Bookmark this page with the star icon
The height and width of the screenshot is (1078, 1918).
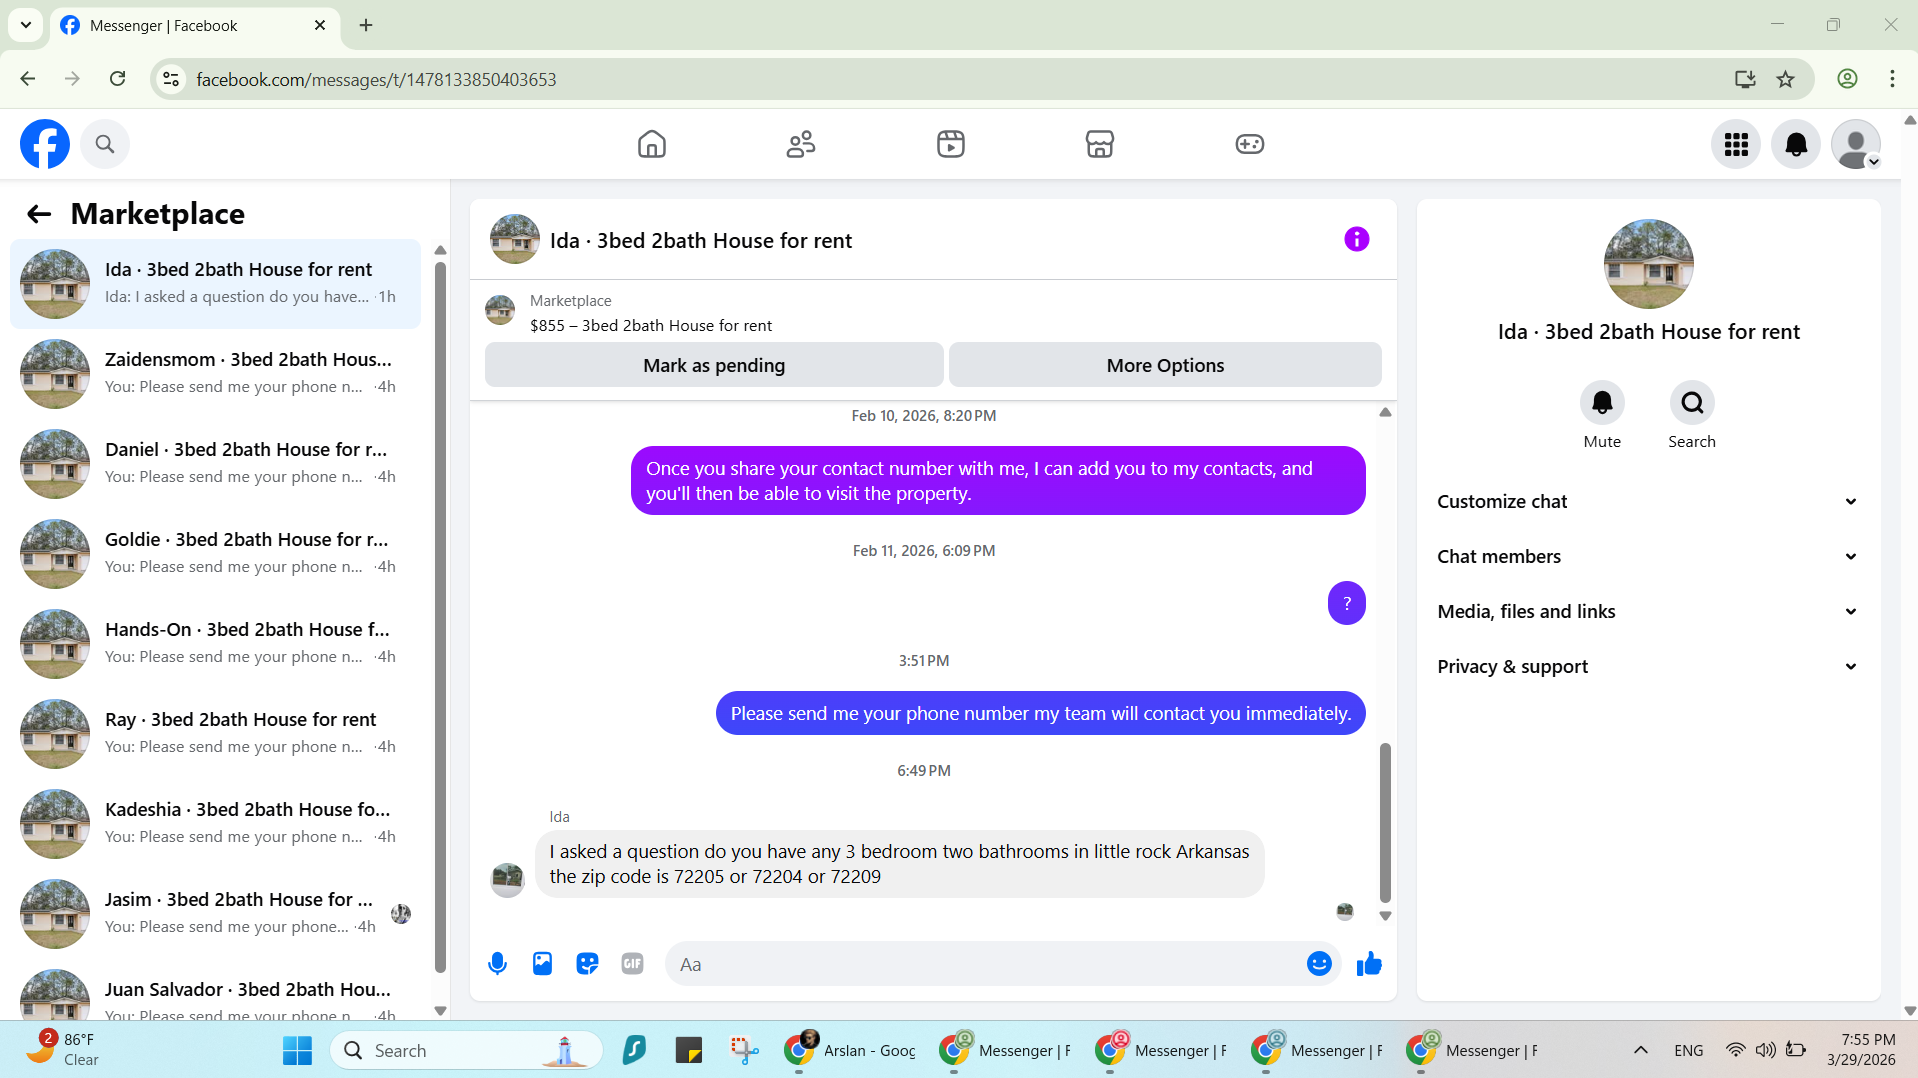point(1786,79)
